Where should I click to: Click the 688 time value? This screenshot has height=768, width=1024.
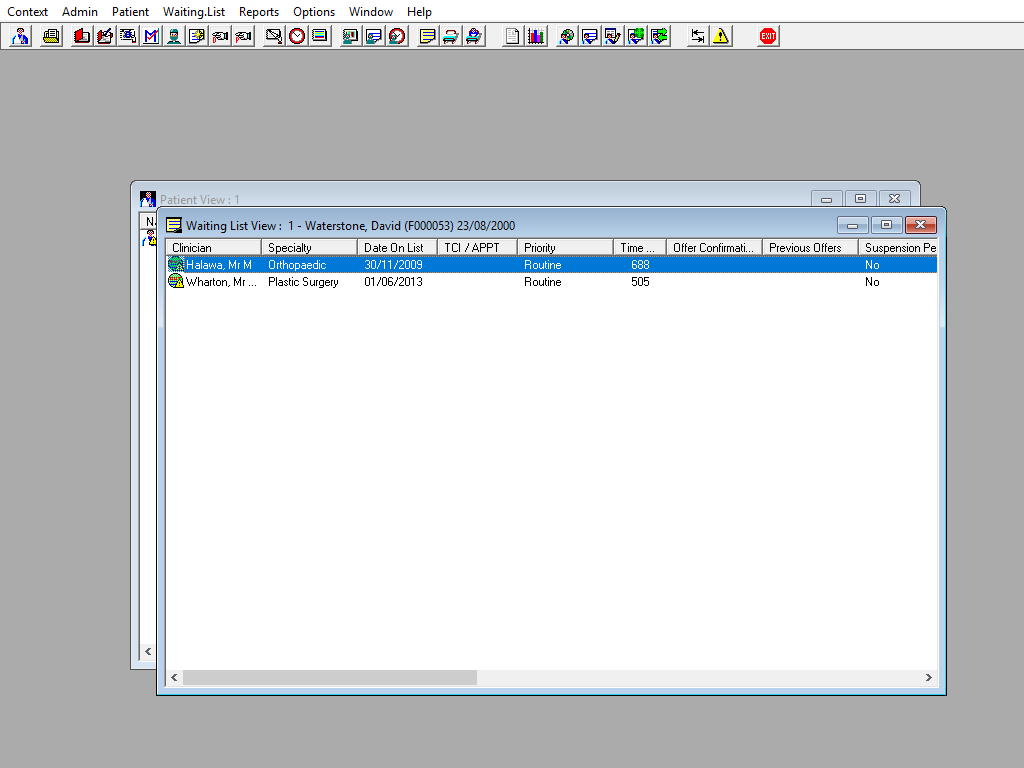640,264
